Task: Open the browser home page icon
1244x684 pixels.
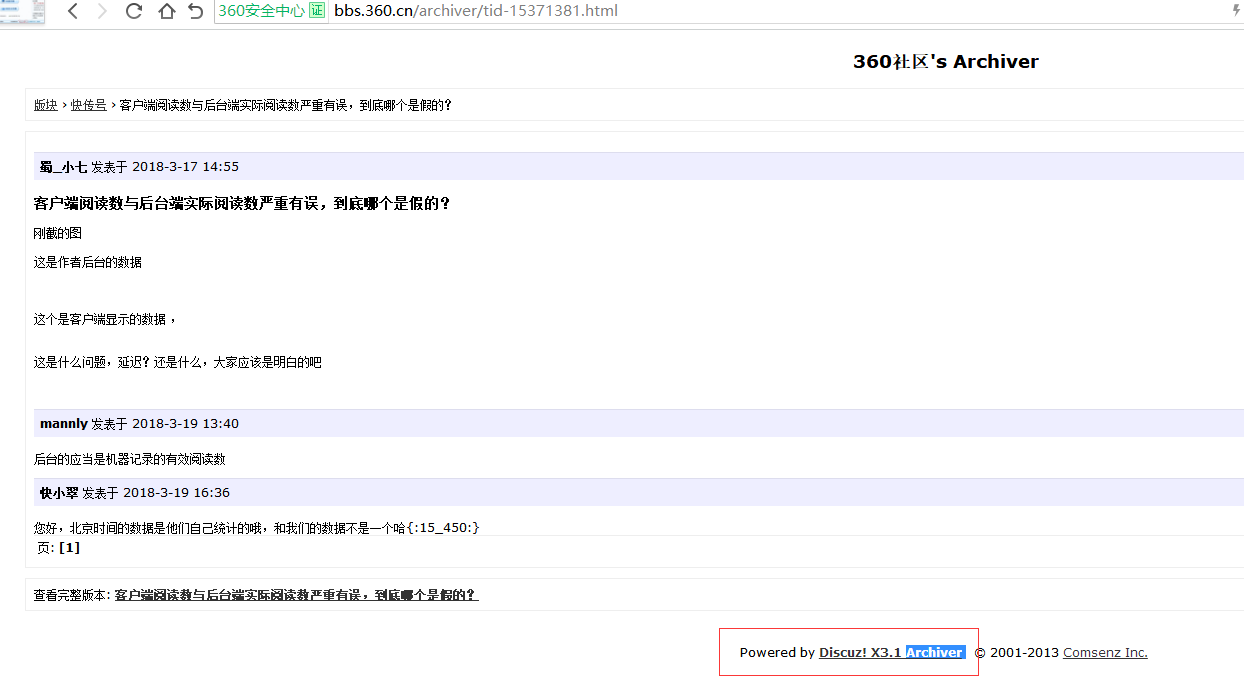Action: (167, 11)
